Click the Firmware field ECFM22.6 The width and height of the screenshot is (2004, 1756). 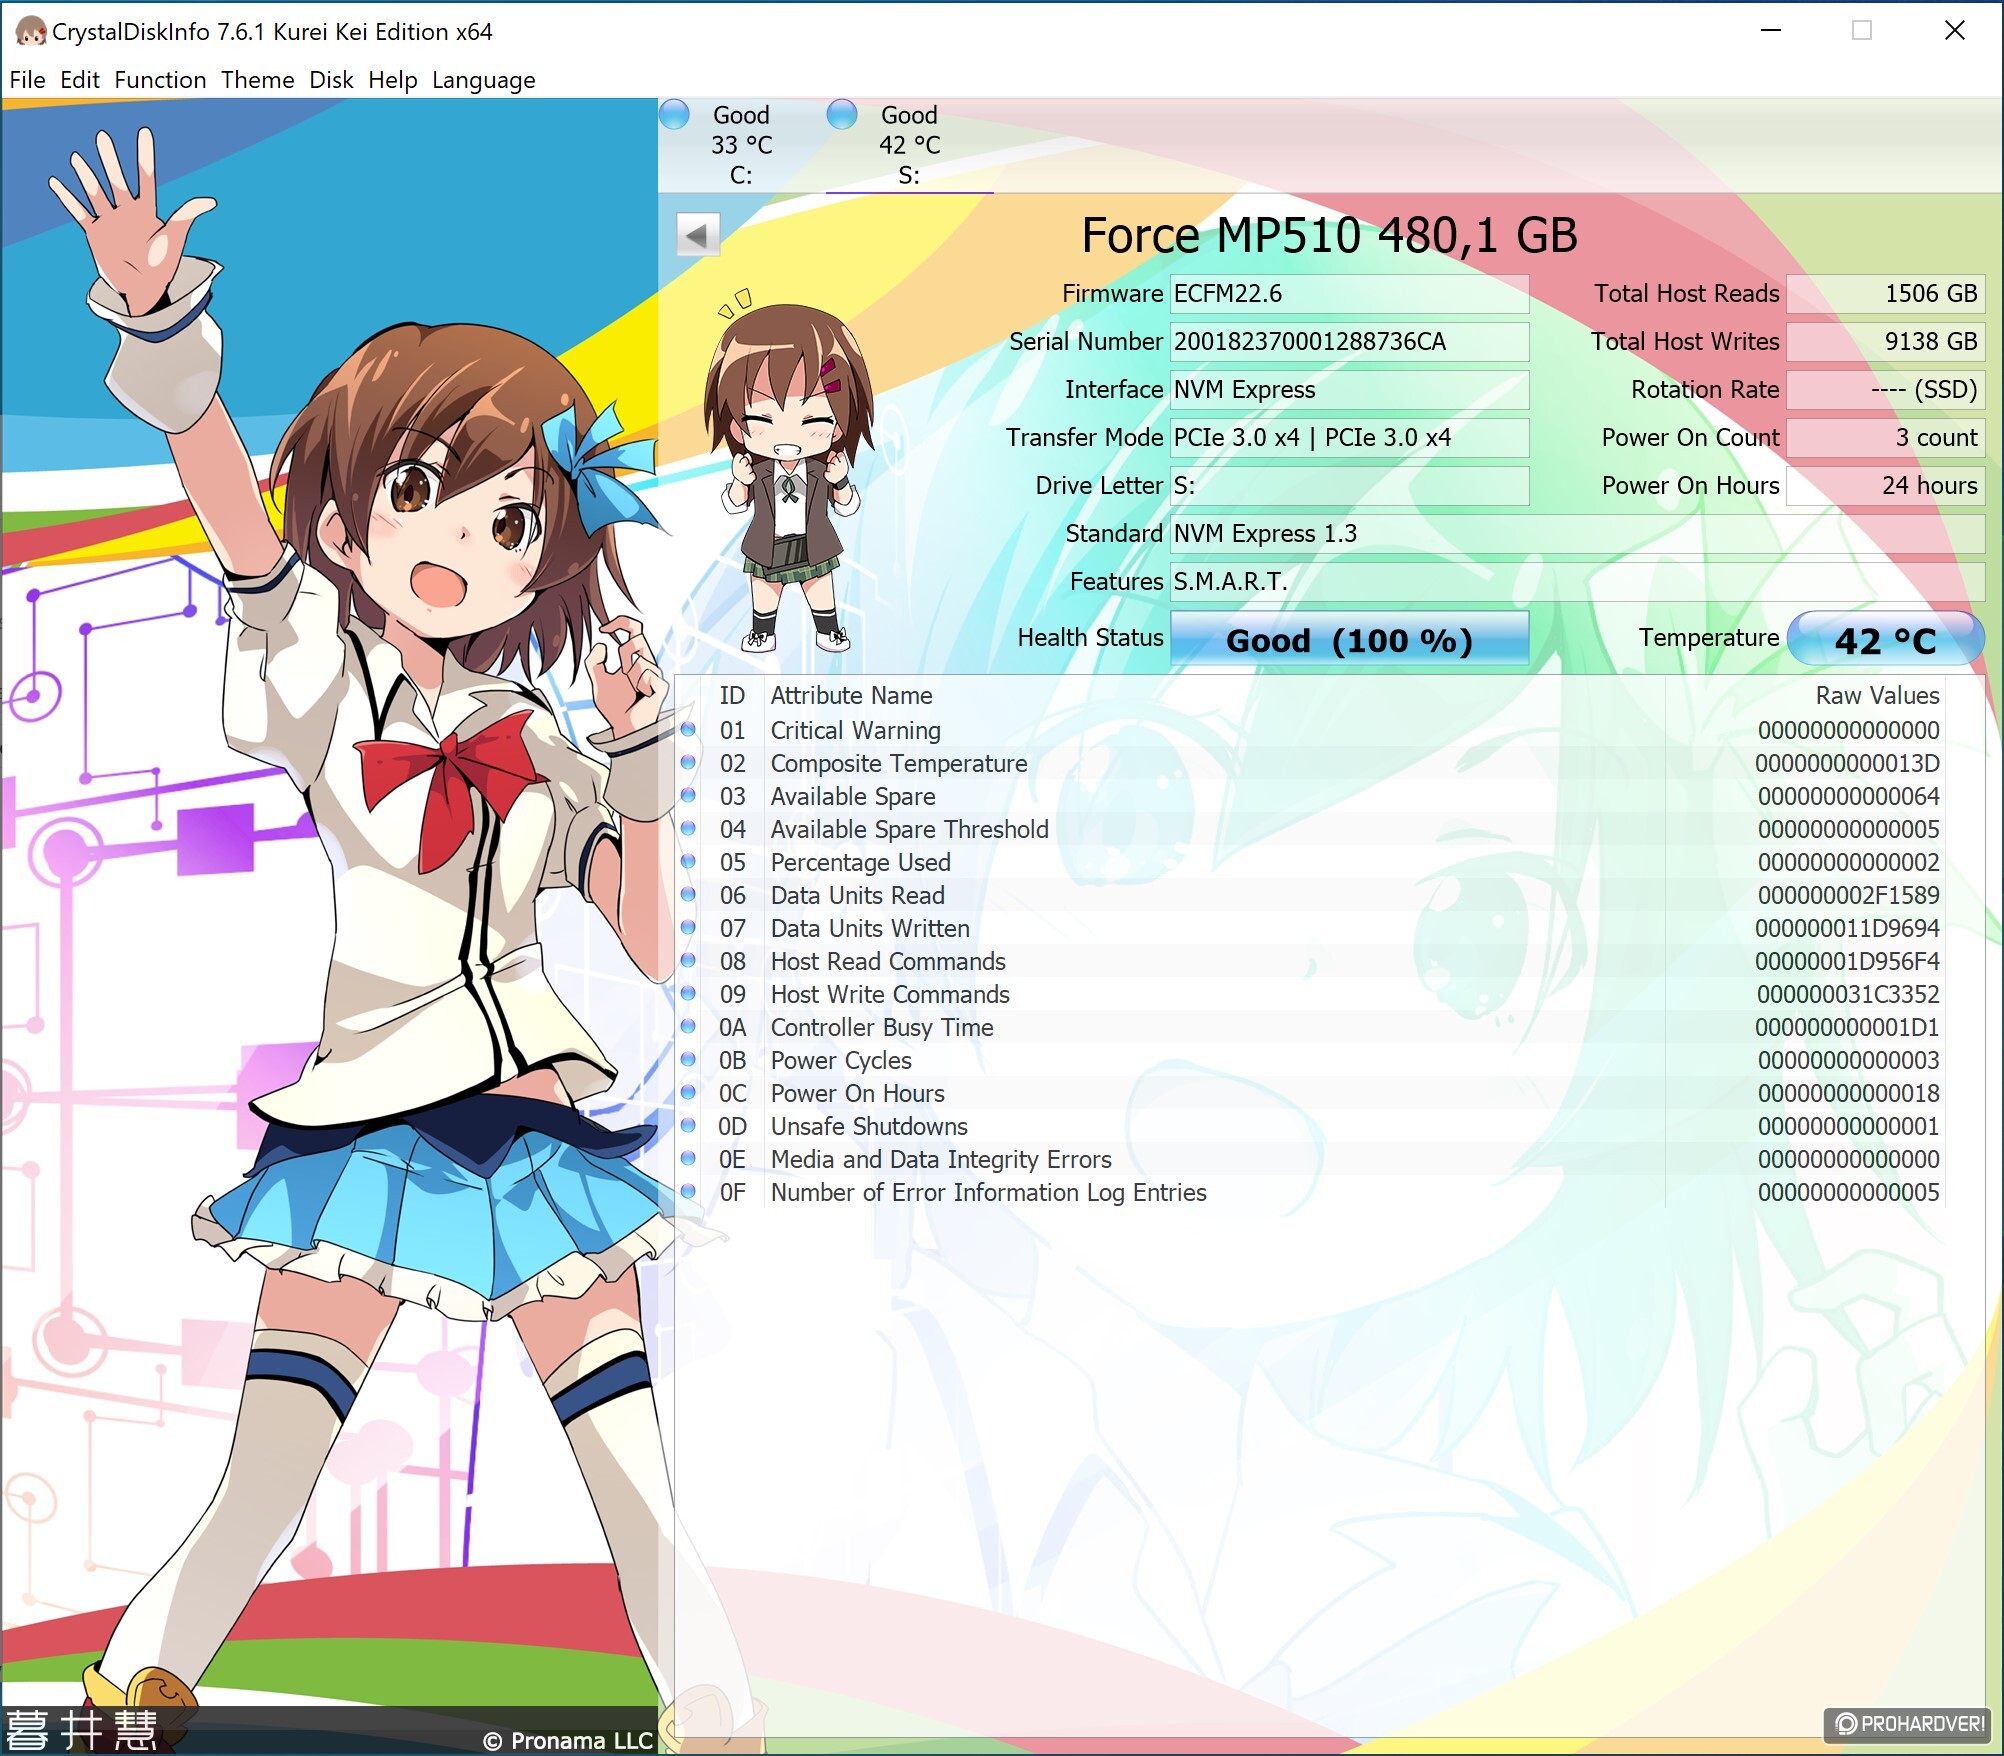[x=1350, y=294]
